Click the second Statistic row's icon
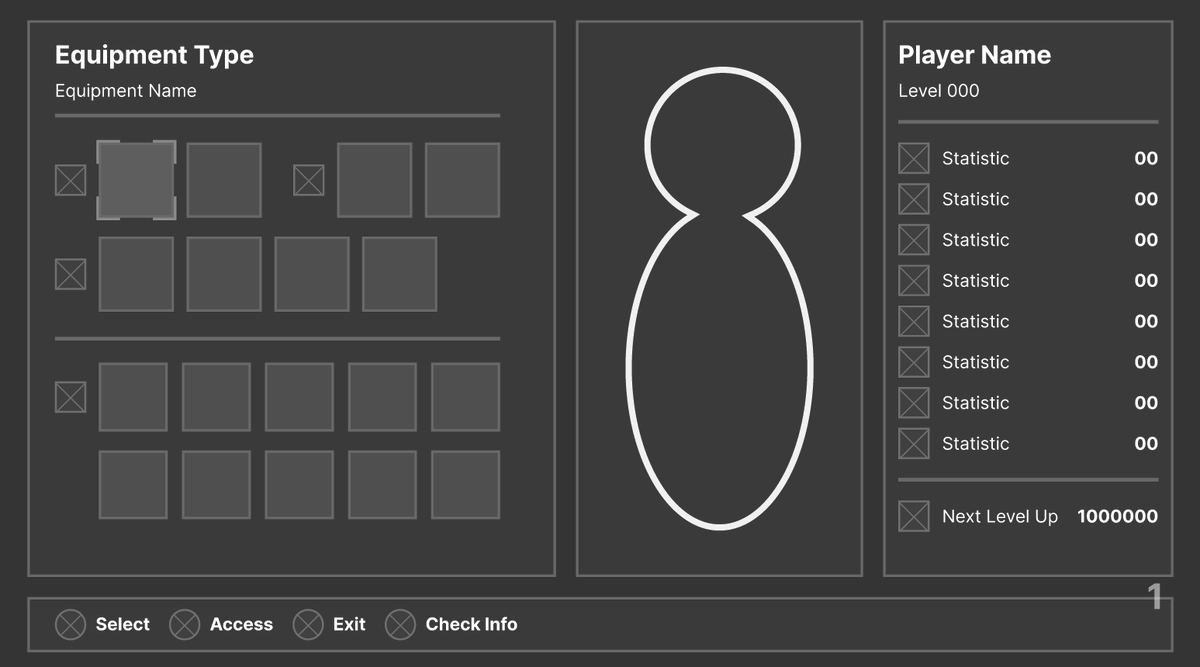1200x667 pixels. pyautogui.click(x=914, y=199)
